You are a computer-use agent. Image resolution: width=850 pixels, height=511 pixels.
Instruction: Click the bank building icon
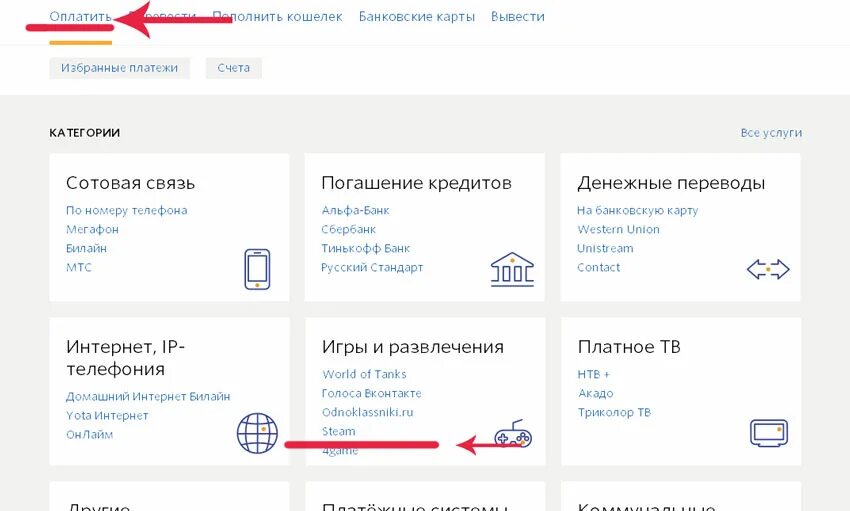[512, 269]
